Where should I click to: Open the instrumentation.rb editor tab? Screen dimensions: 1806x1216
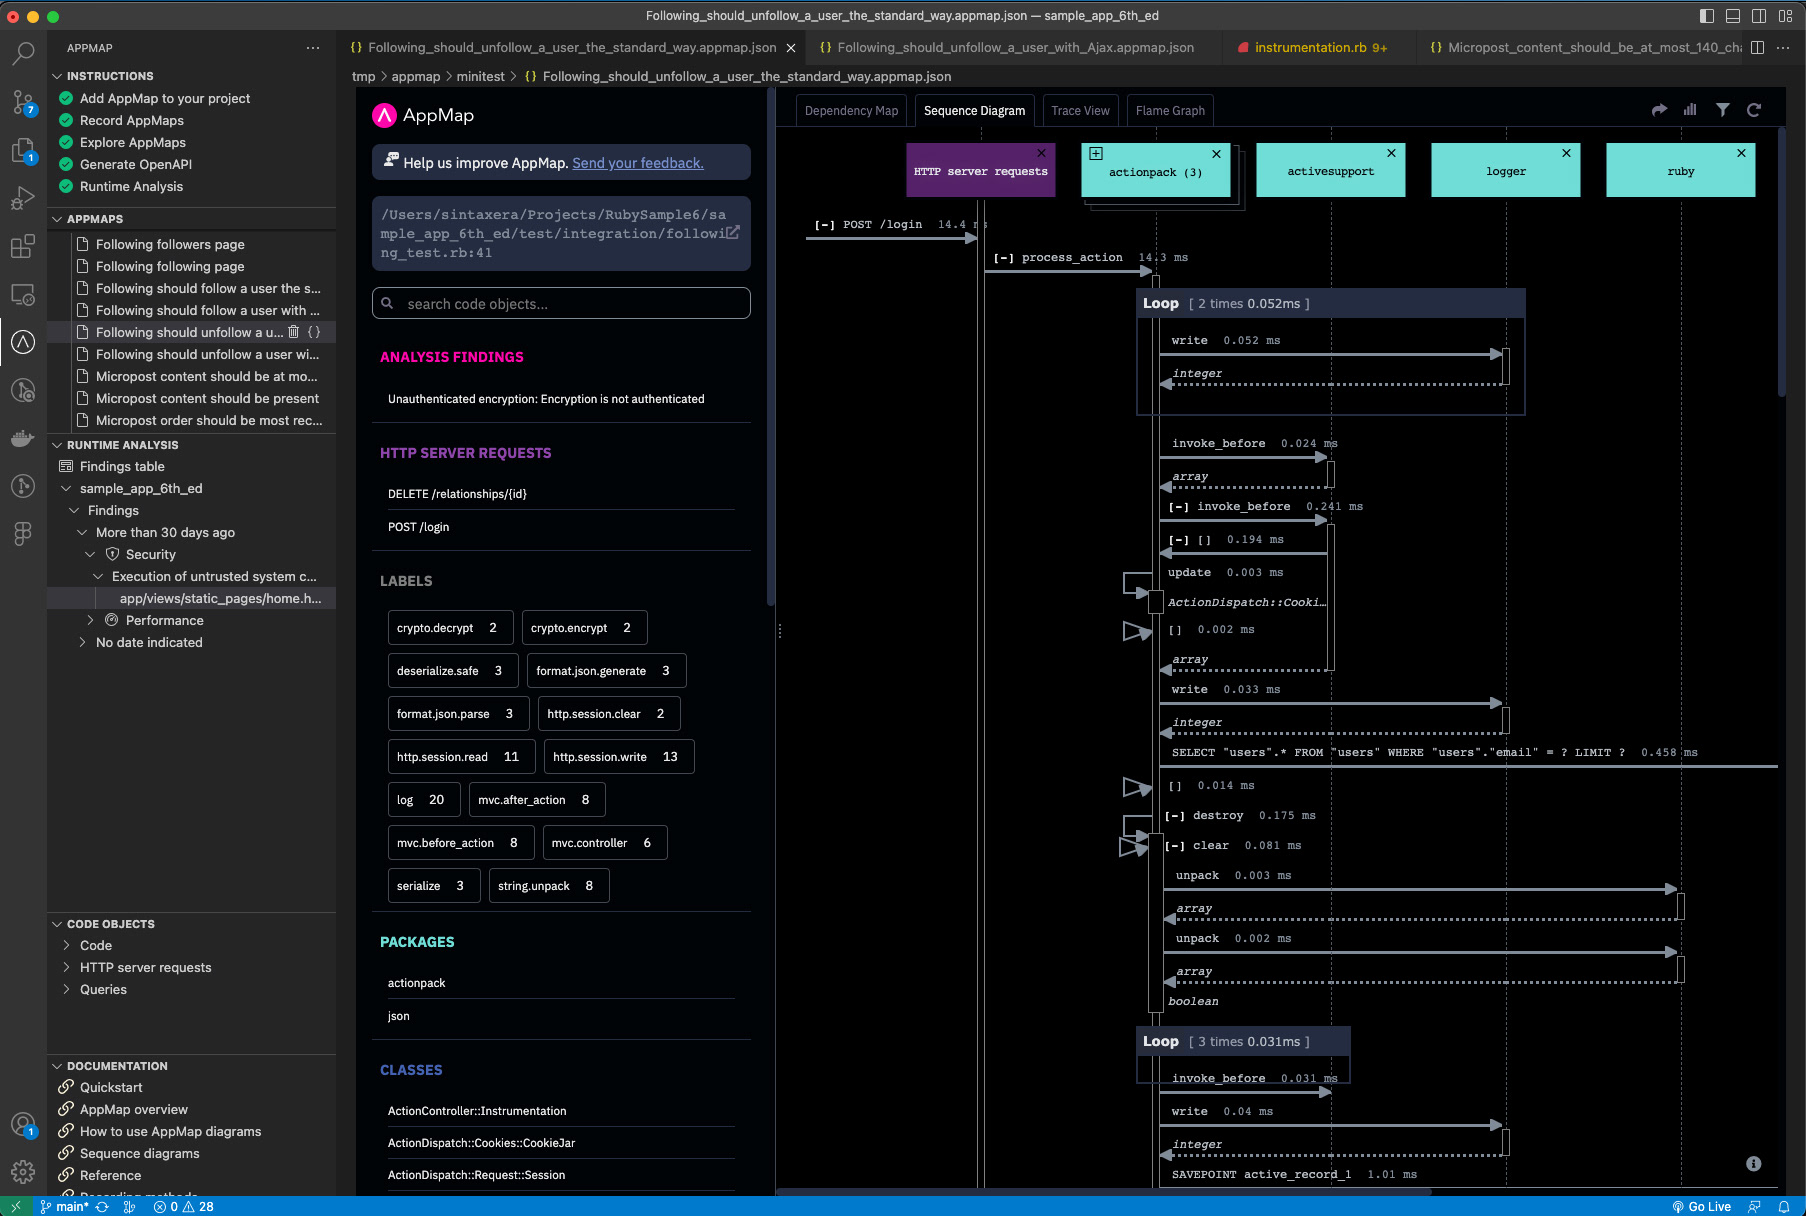coord(1317,47)
